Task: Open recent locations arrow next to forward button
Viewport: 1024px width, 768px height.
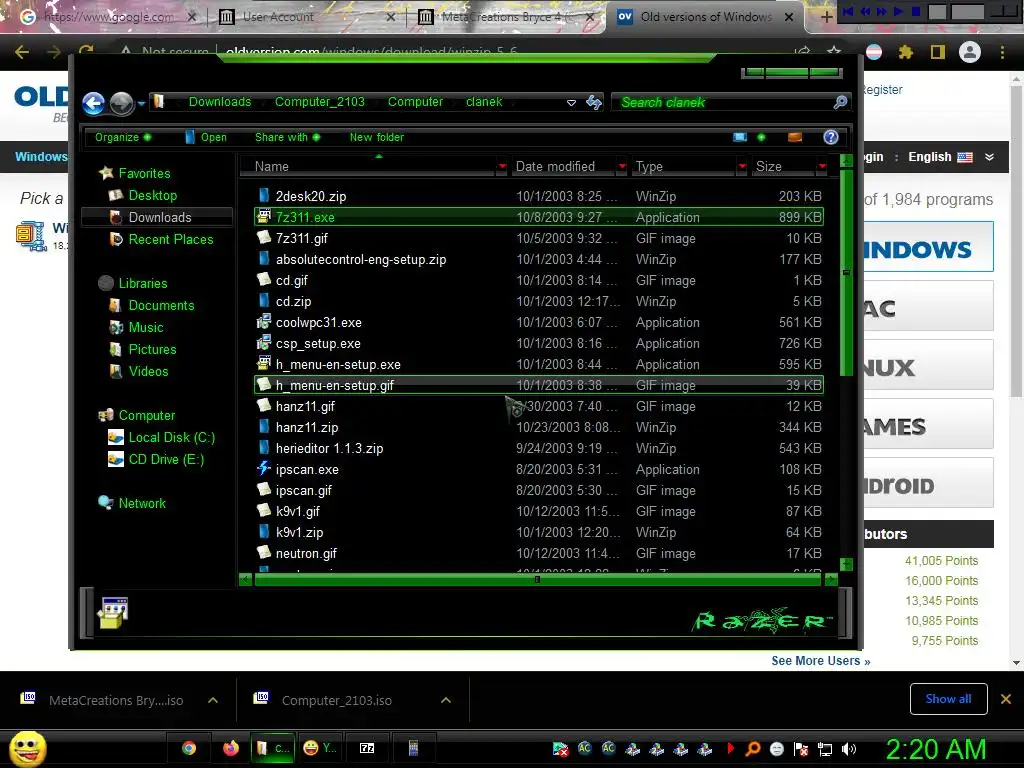Action: 141,103
